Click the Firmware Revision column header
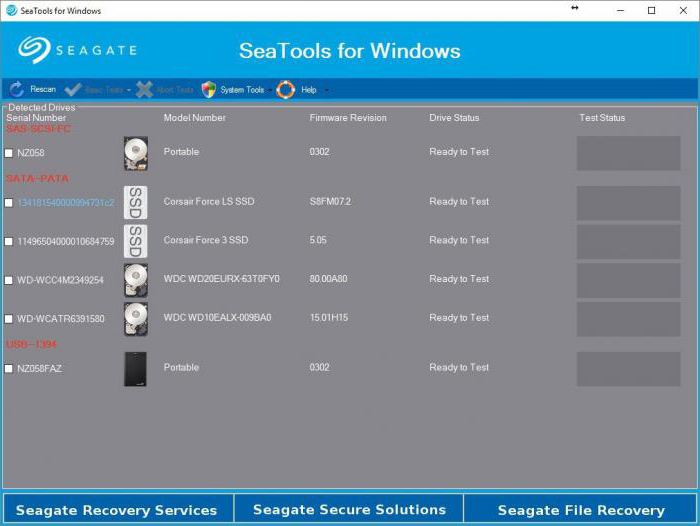Screen dimensions: 700x526 coord(348,118)
